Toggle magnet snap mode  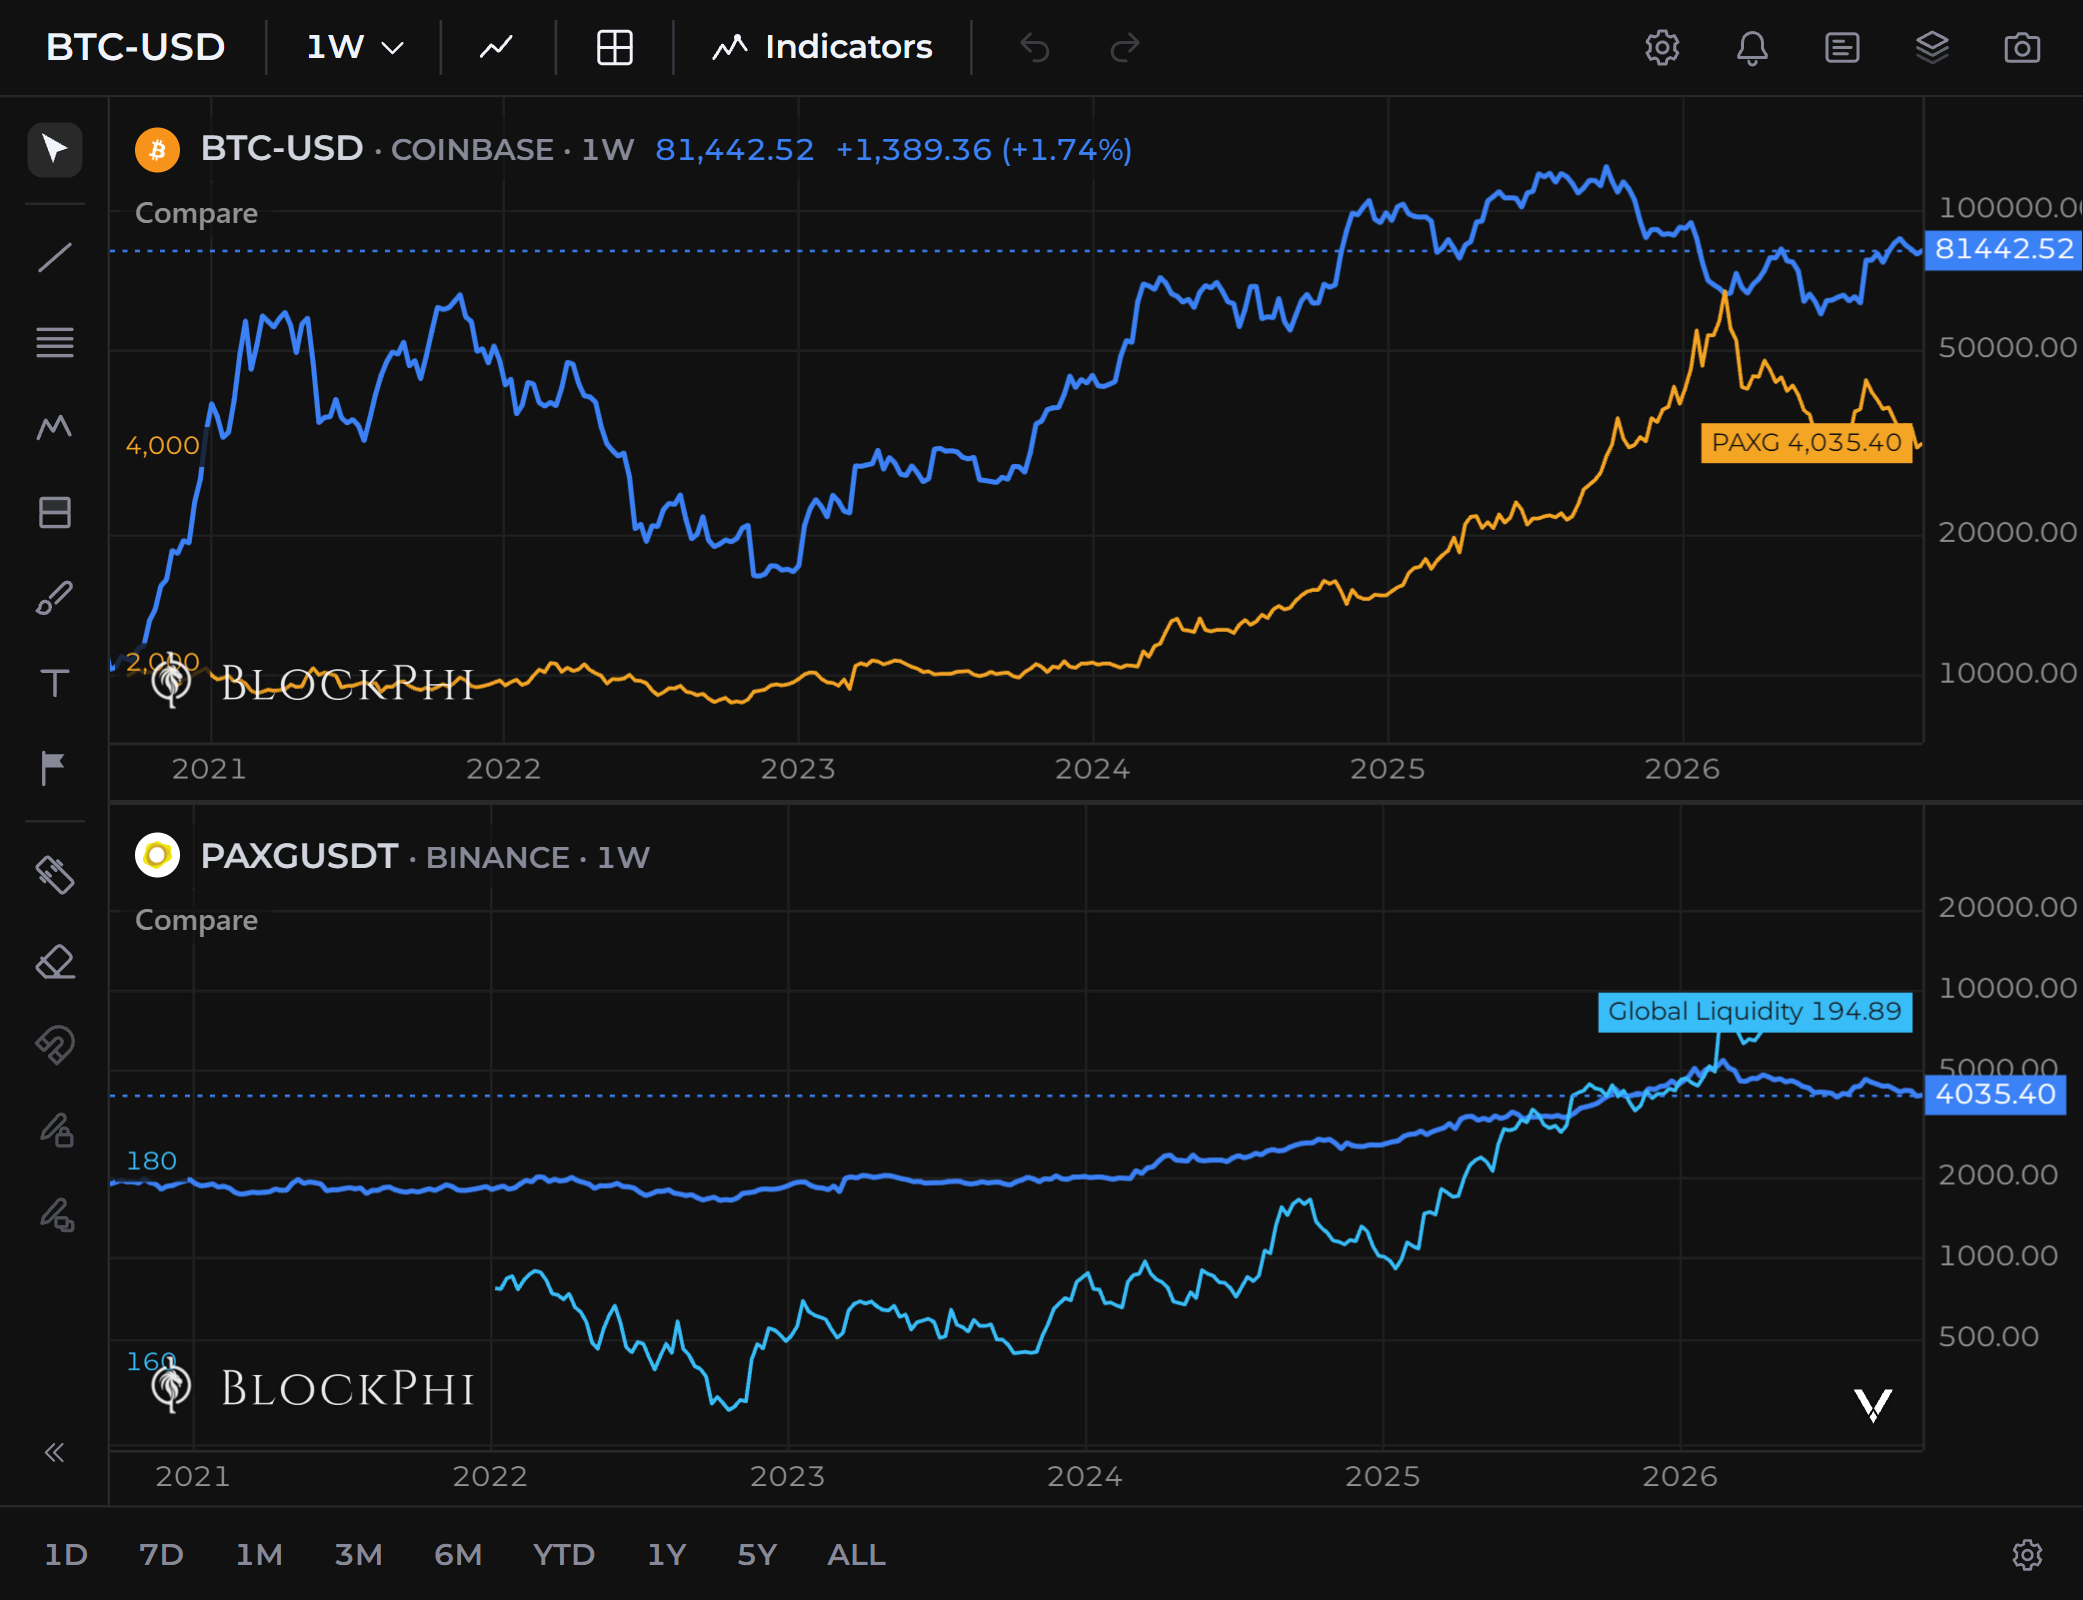pyautogui.click(x=55, y=1046)
